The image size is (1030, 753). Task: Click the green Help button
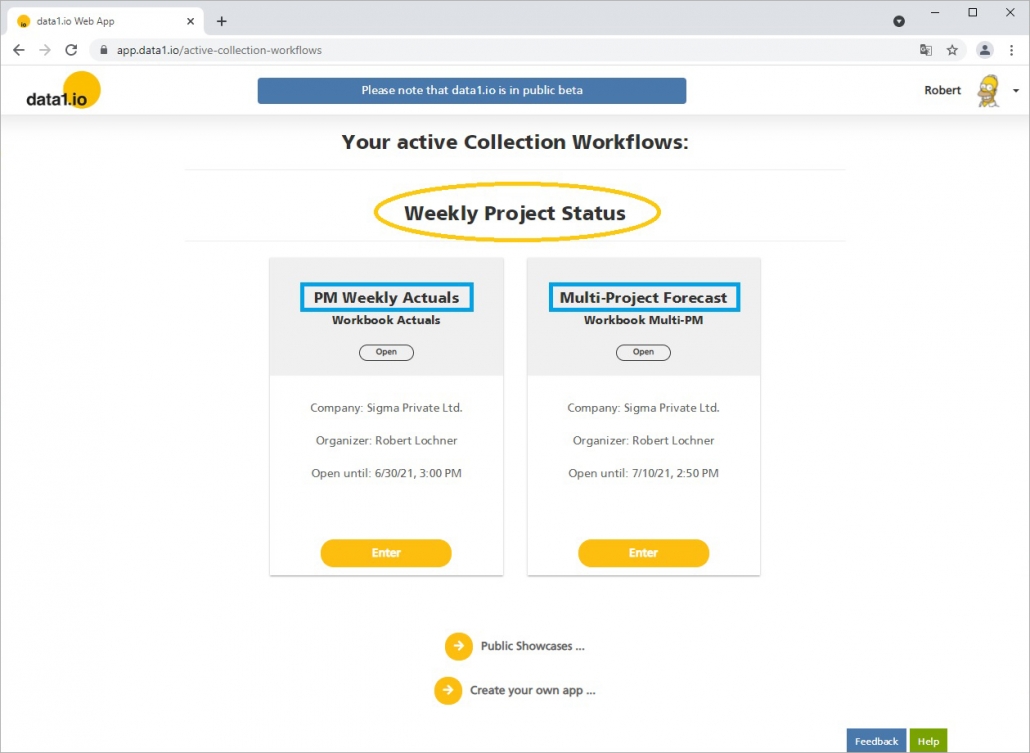928,740
